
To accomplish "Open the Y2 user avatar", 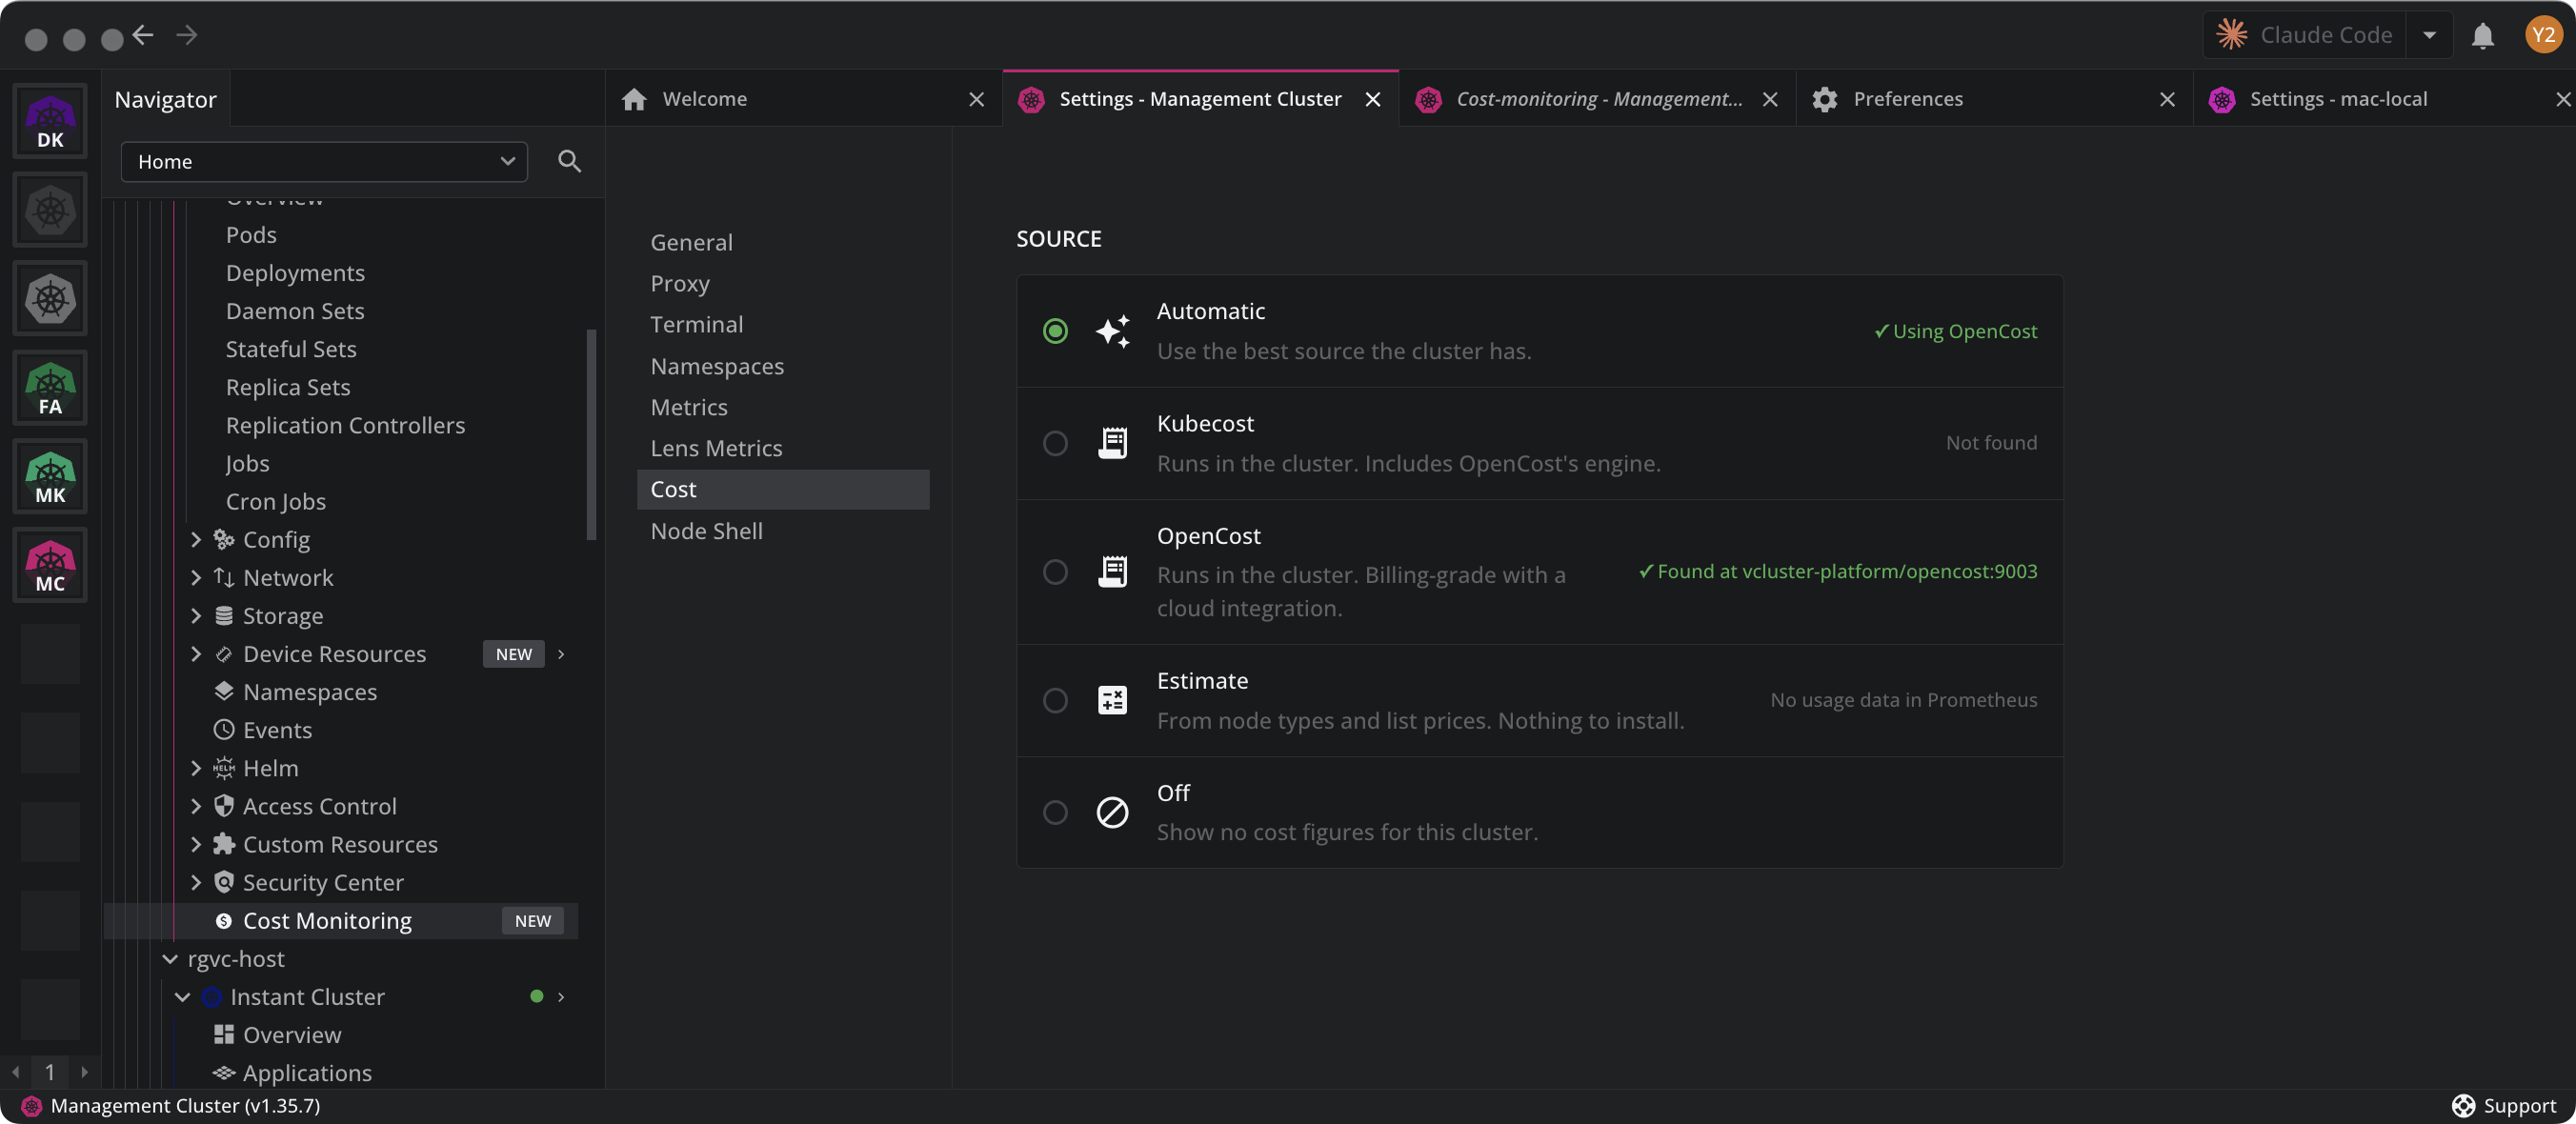I will pos(2543,35).
